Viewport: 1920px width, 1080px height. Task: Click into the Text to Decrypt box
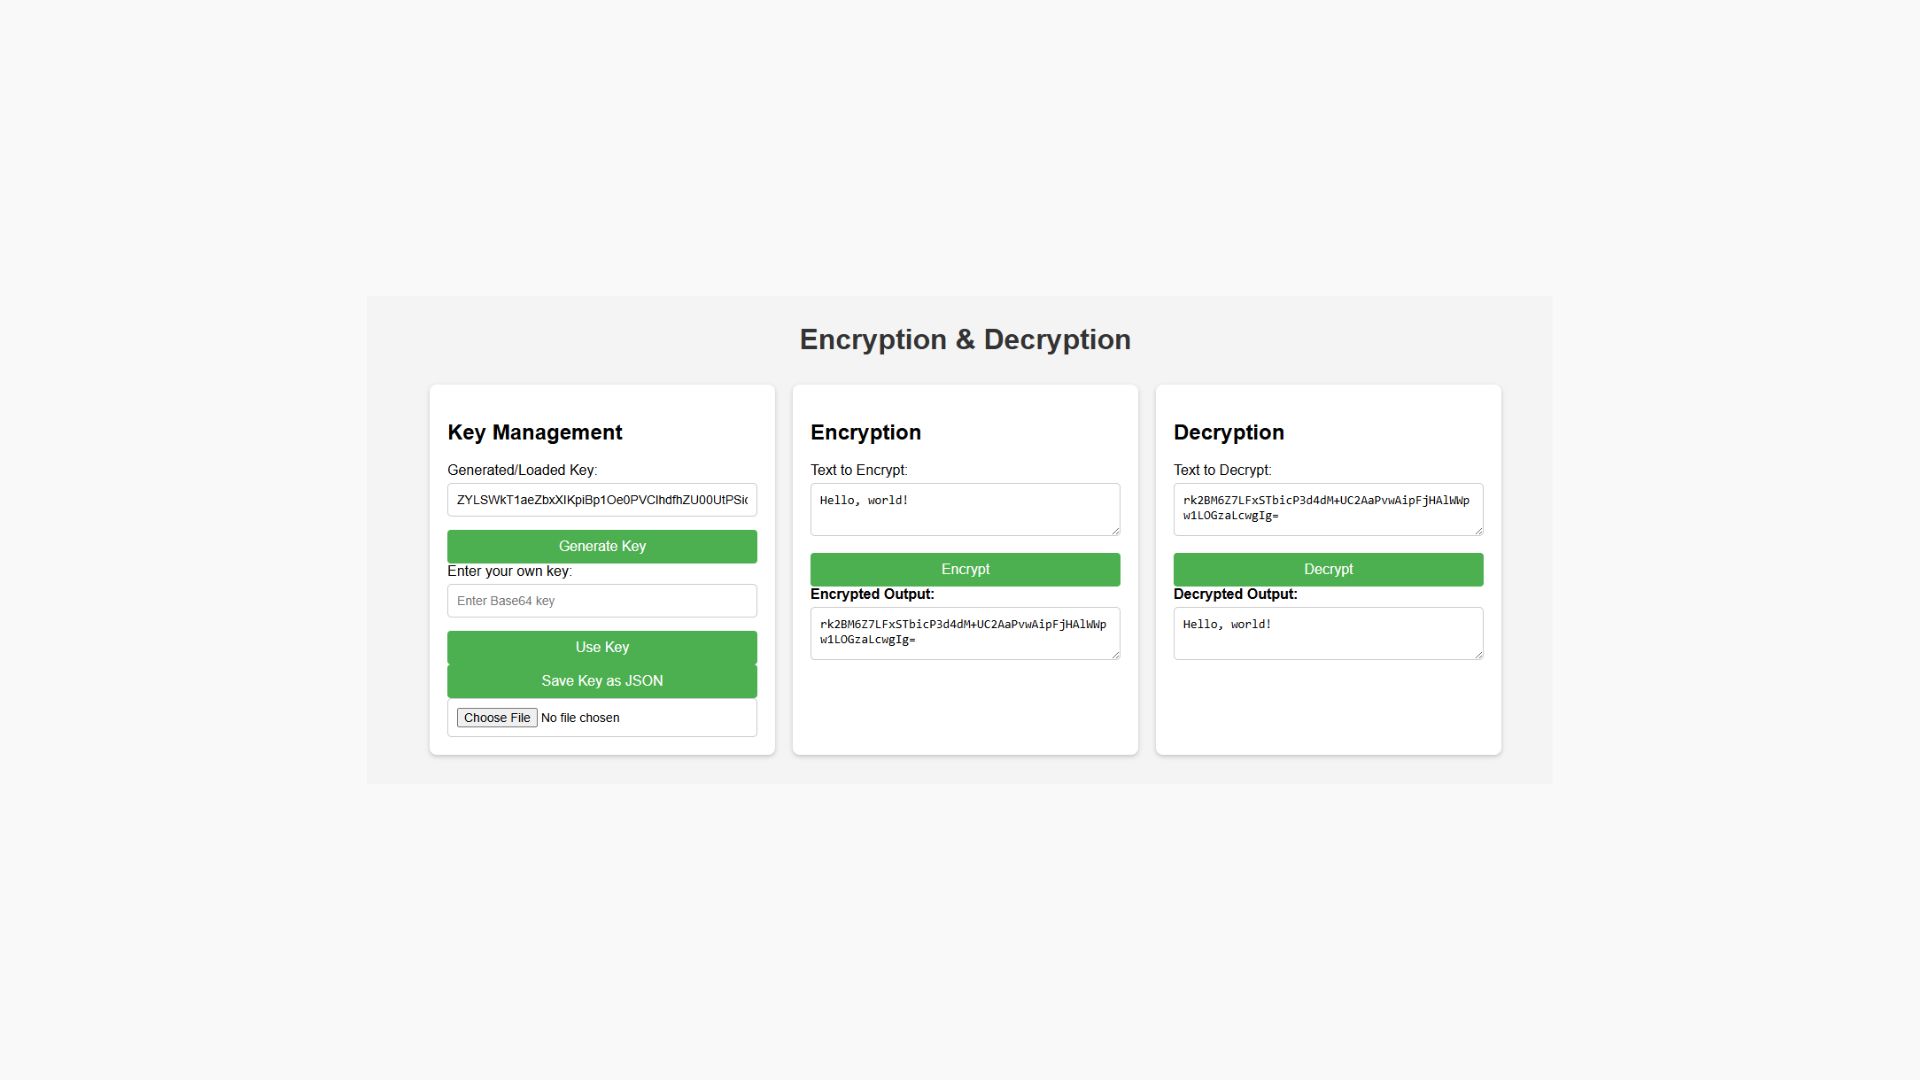coord(1328,510)
